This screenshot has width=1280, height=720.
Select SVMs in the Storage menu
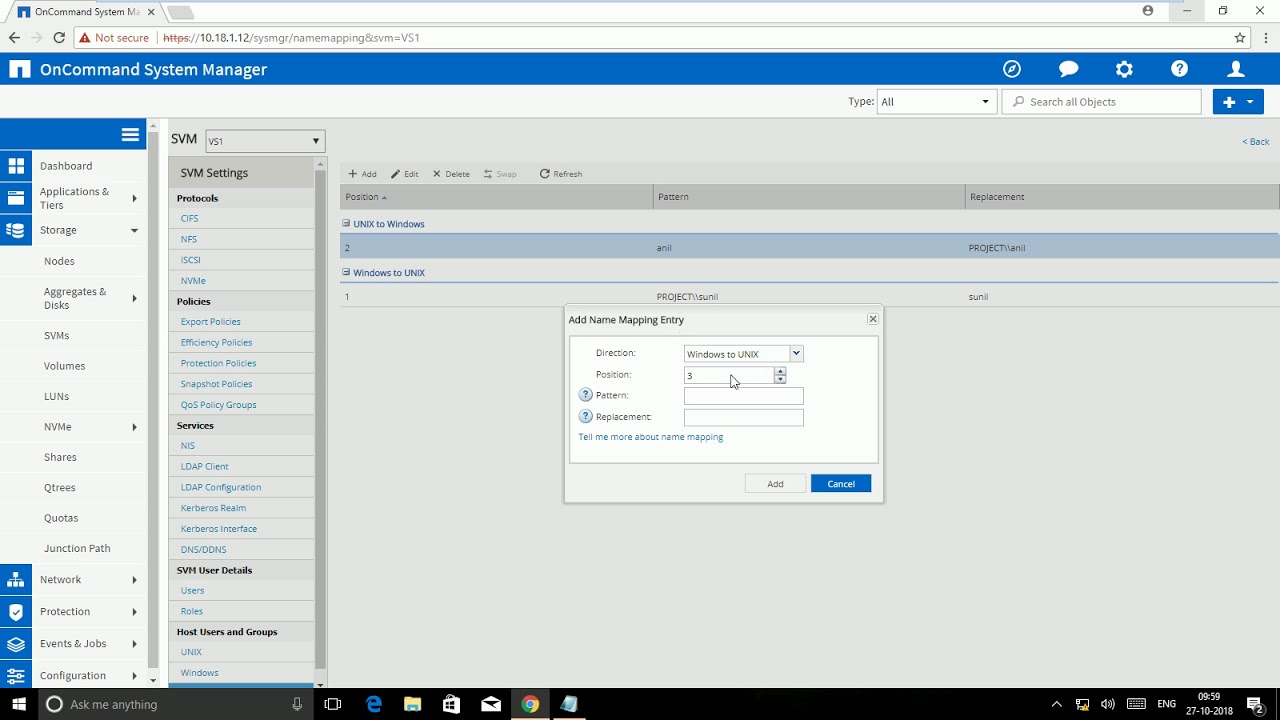pos(56,336)
